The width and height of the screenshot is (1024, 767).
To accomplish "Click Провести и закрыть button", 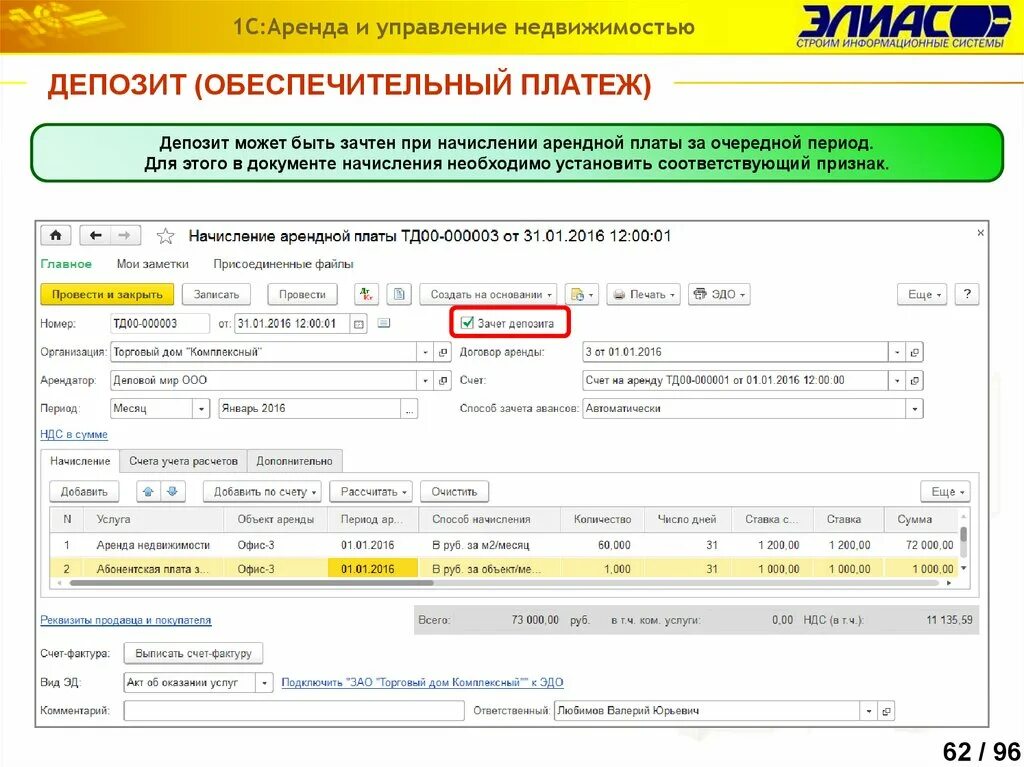I will [107, 295].
